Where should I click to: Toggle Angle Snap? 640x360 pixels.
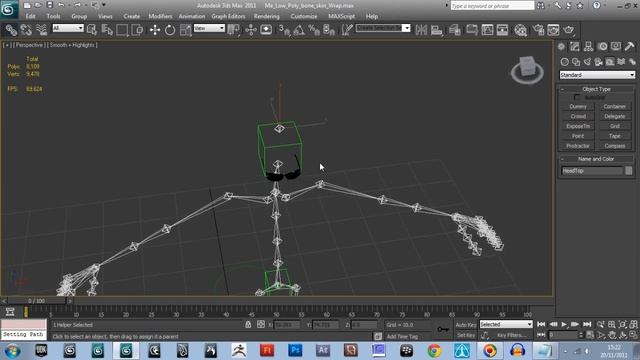[299, 30]
